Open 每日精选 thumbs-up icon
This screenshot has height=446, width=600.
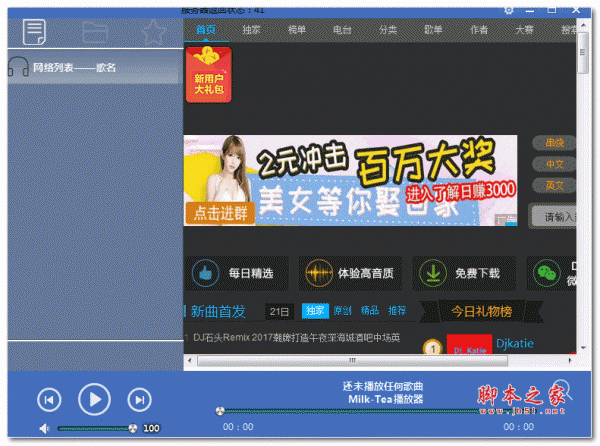[205, 273]
